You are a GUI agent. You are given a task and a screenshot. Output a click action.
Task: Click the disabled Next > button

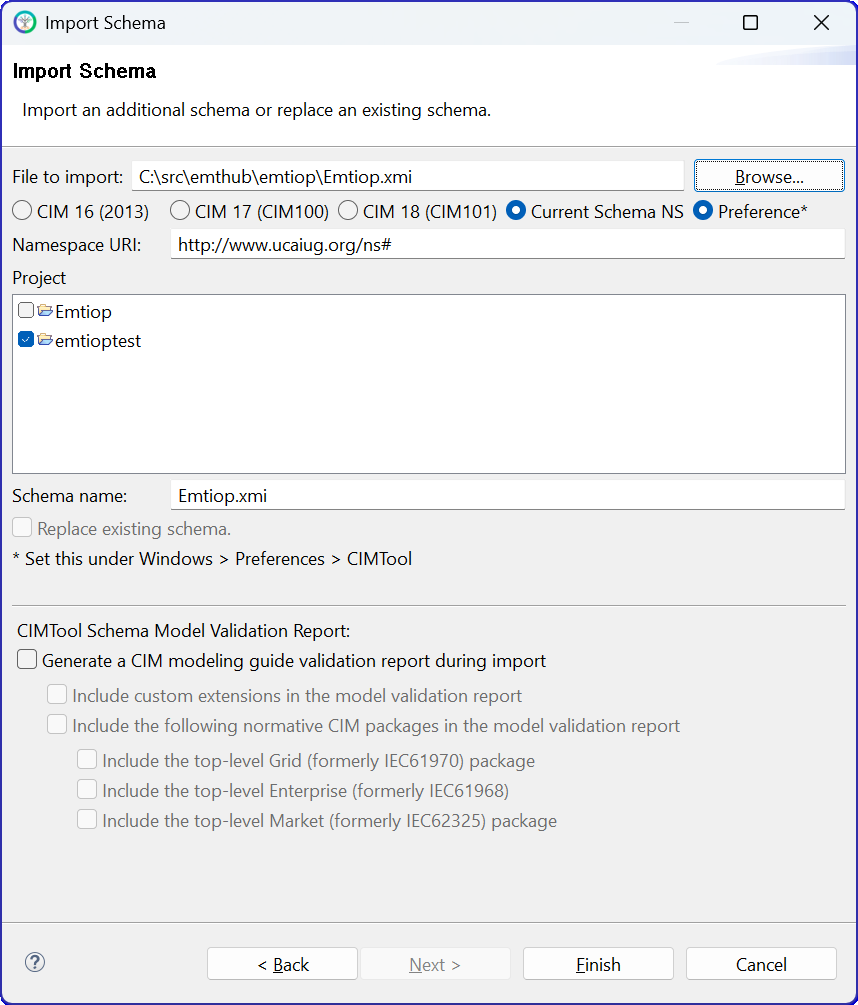coord(435,964)
